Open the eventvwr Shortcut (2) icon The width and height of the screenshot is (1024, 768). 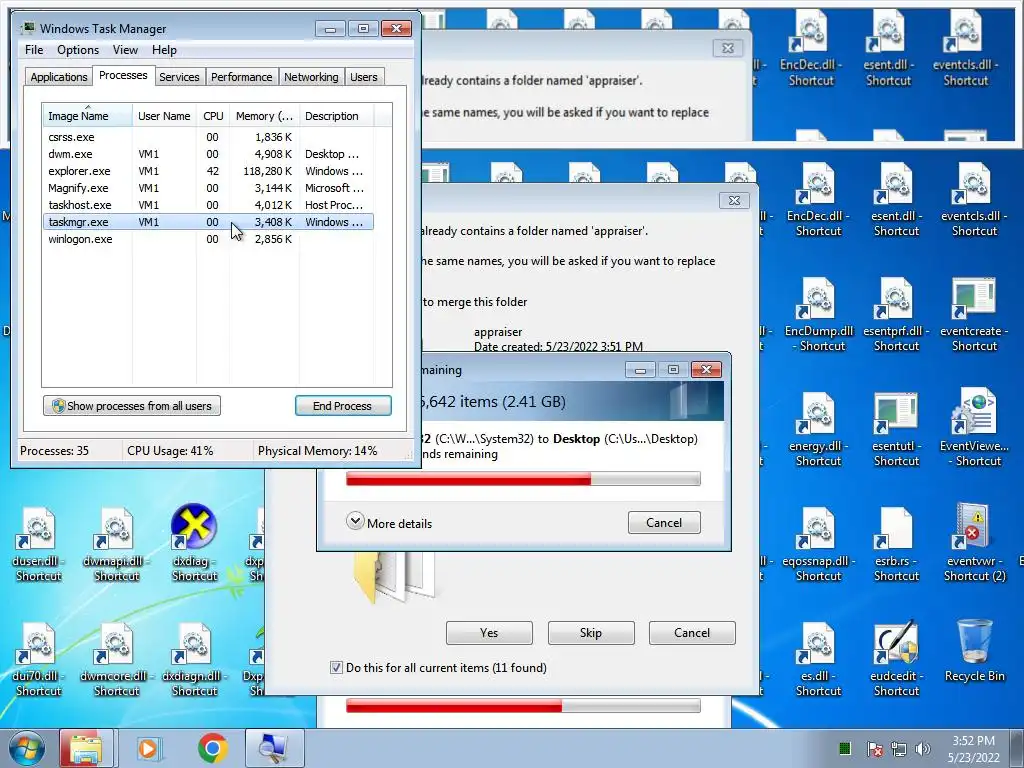(974, 542)
